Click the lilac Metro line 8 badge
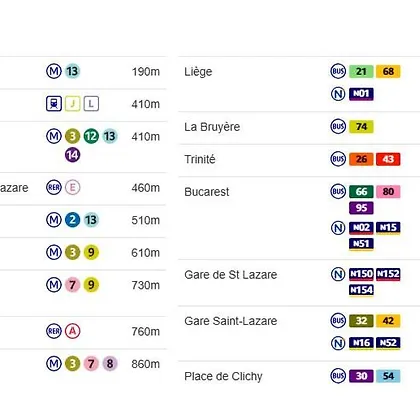Screen dimensions: 420x420 pos(110,364)
